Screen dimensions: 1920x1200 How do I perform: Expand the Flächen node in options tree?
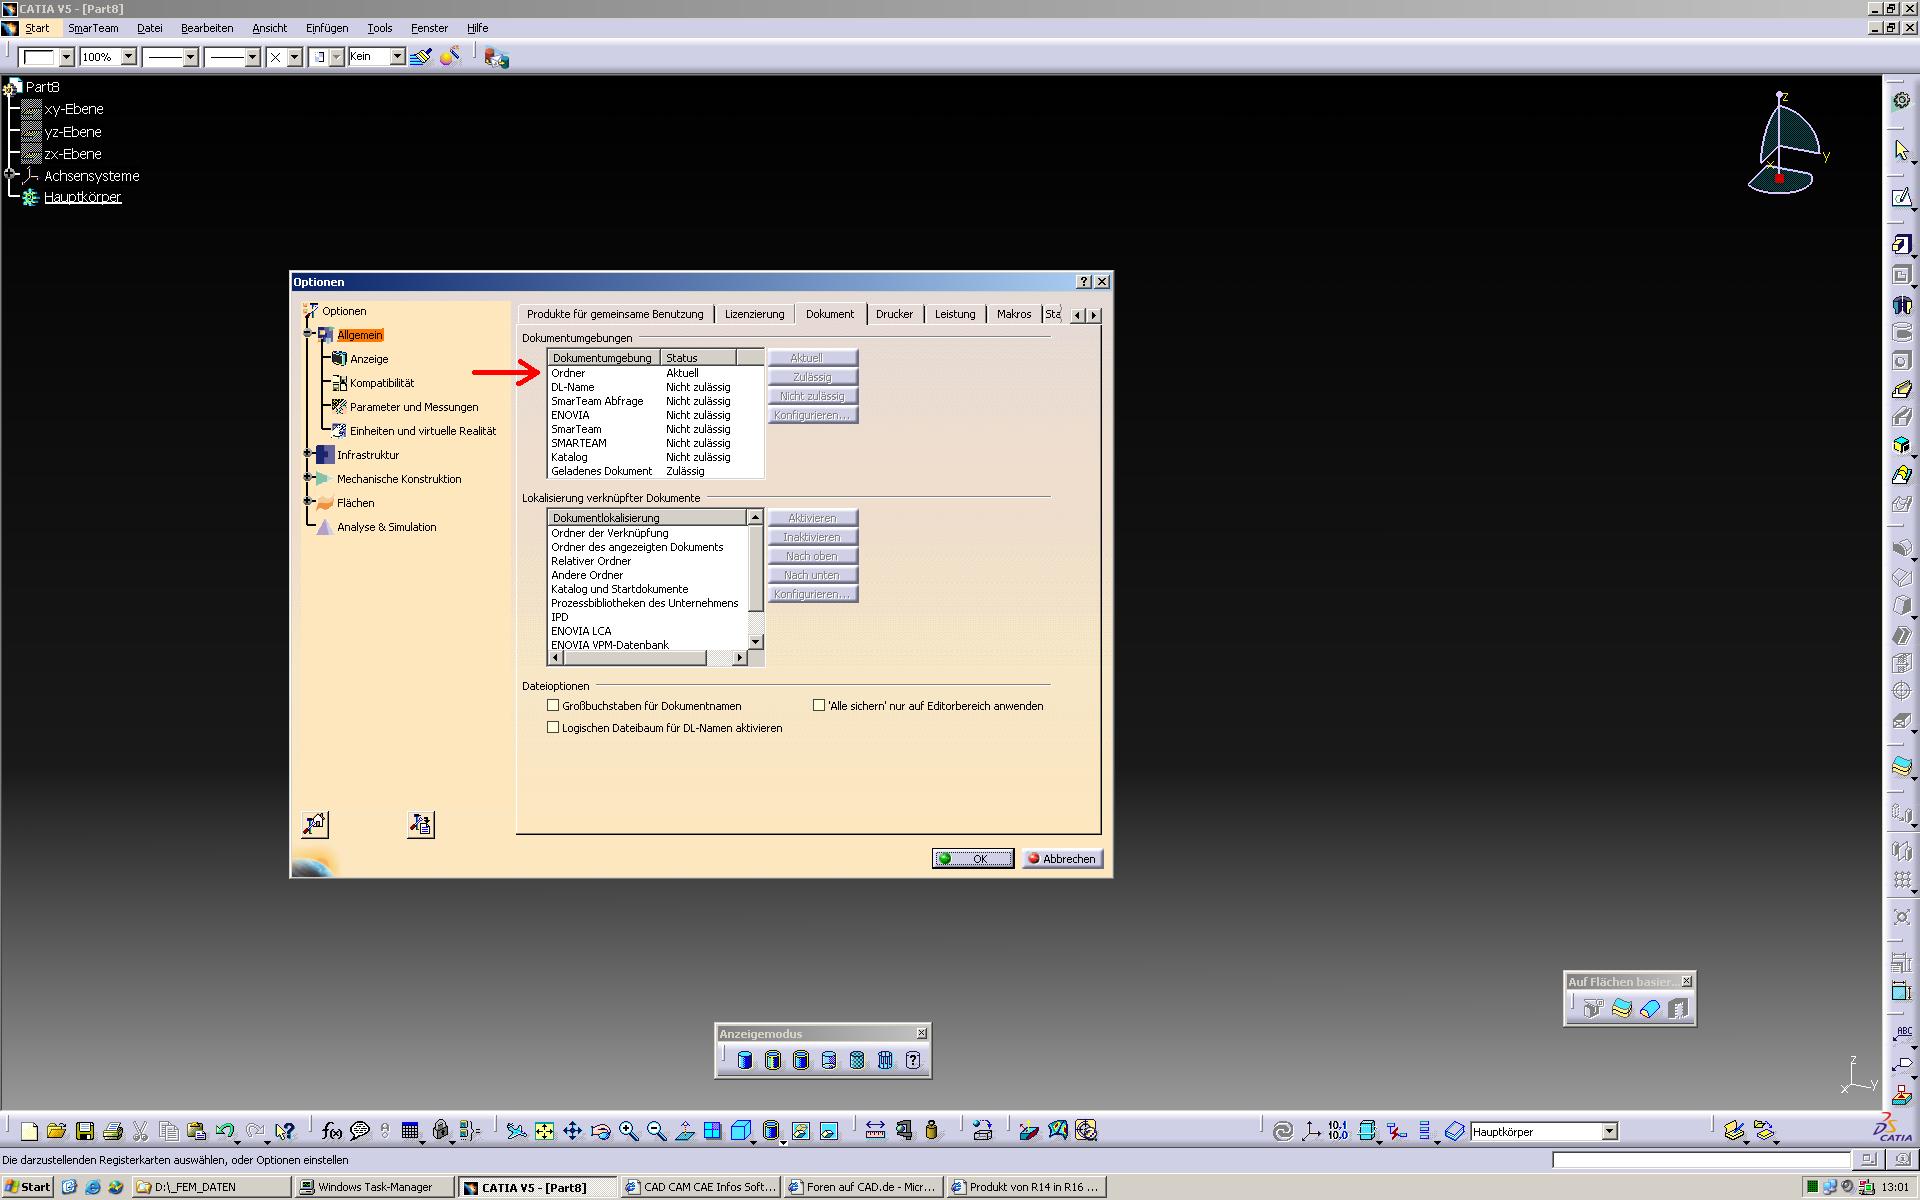[x=308, y=502]
